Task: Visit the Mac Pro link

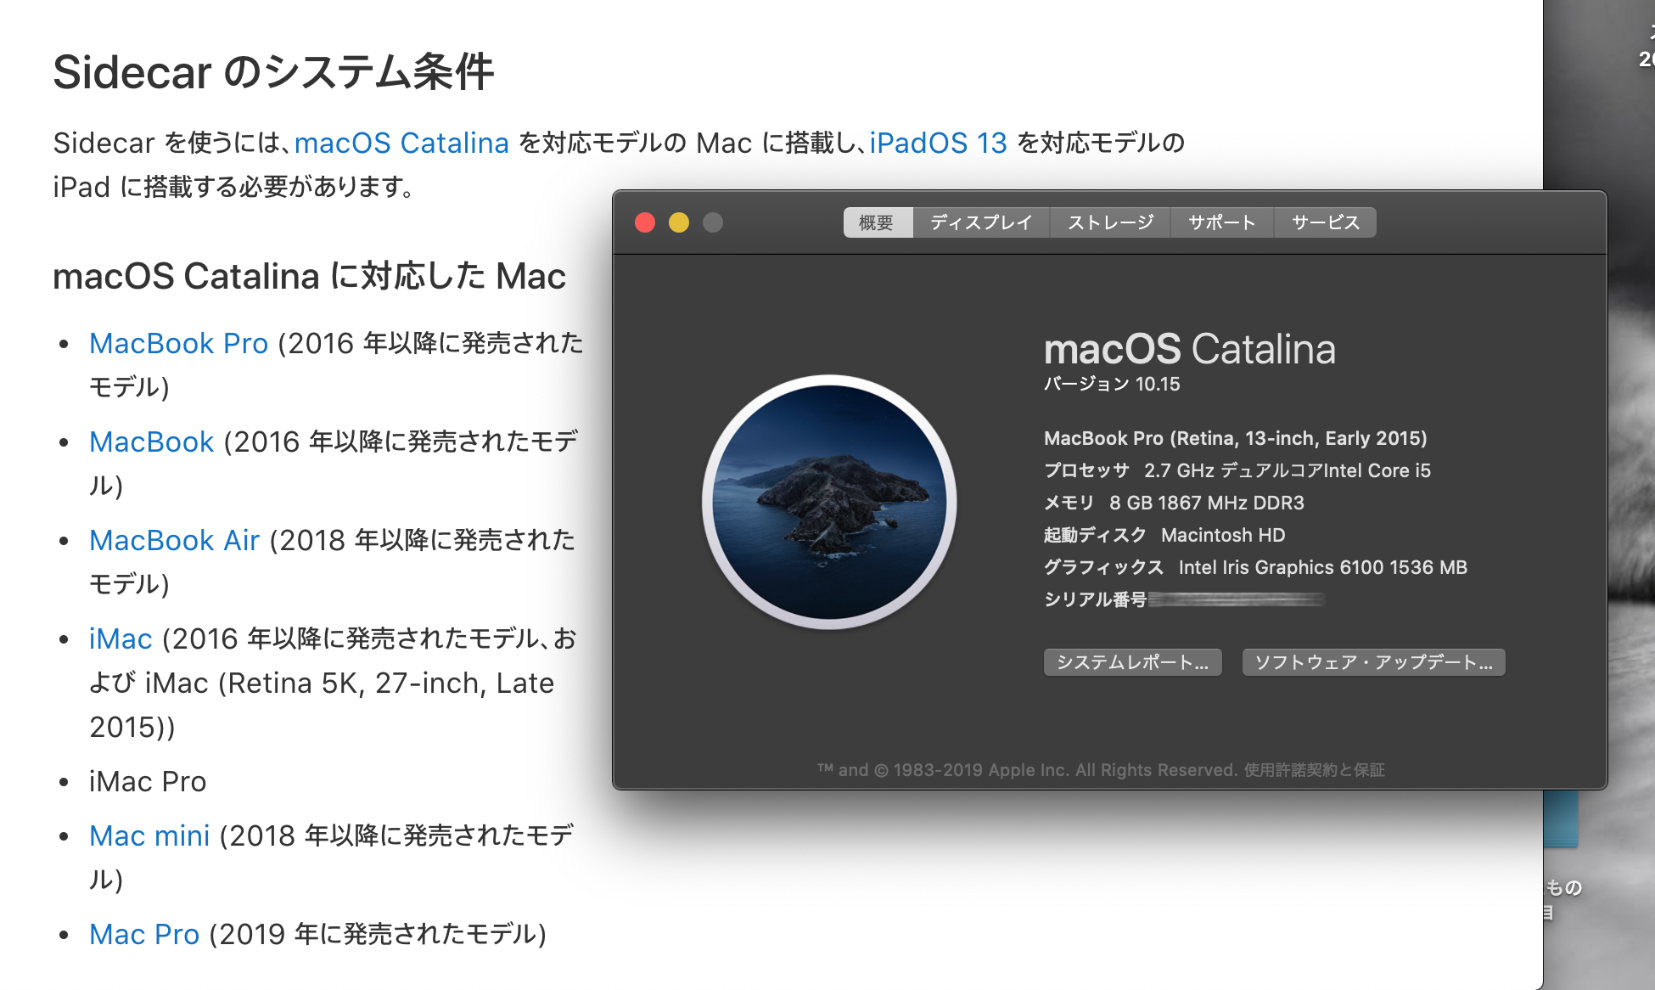Action: click(145, 934)
